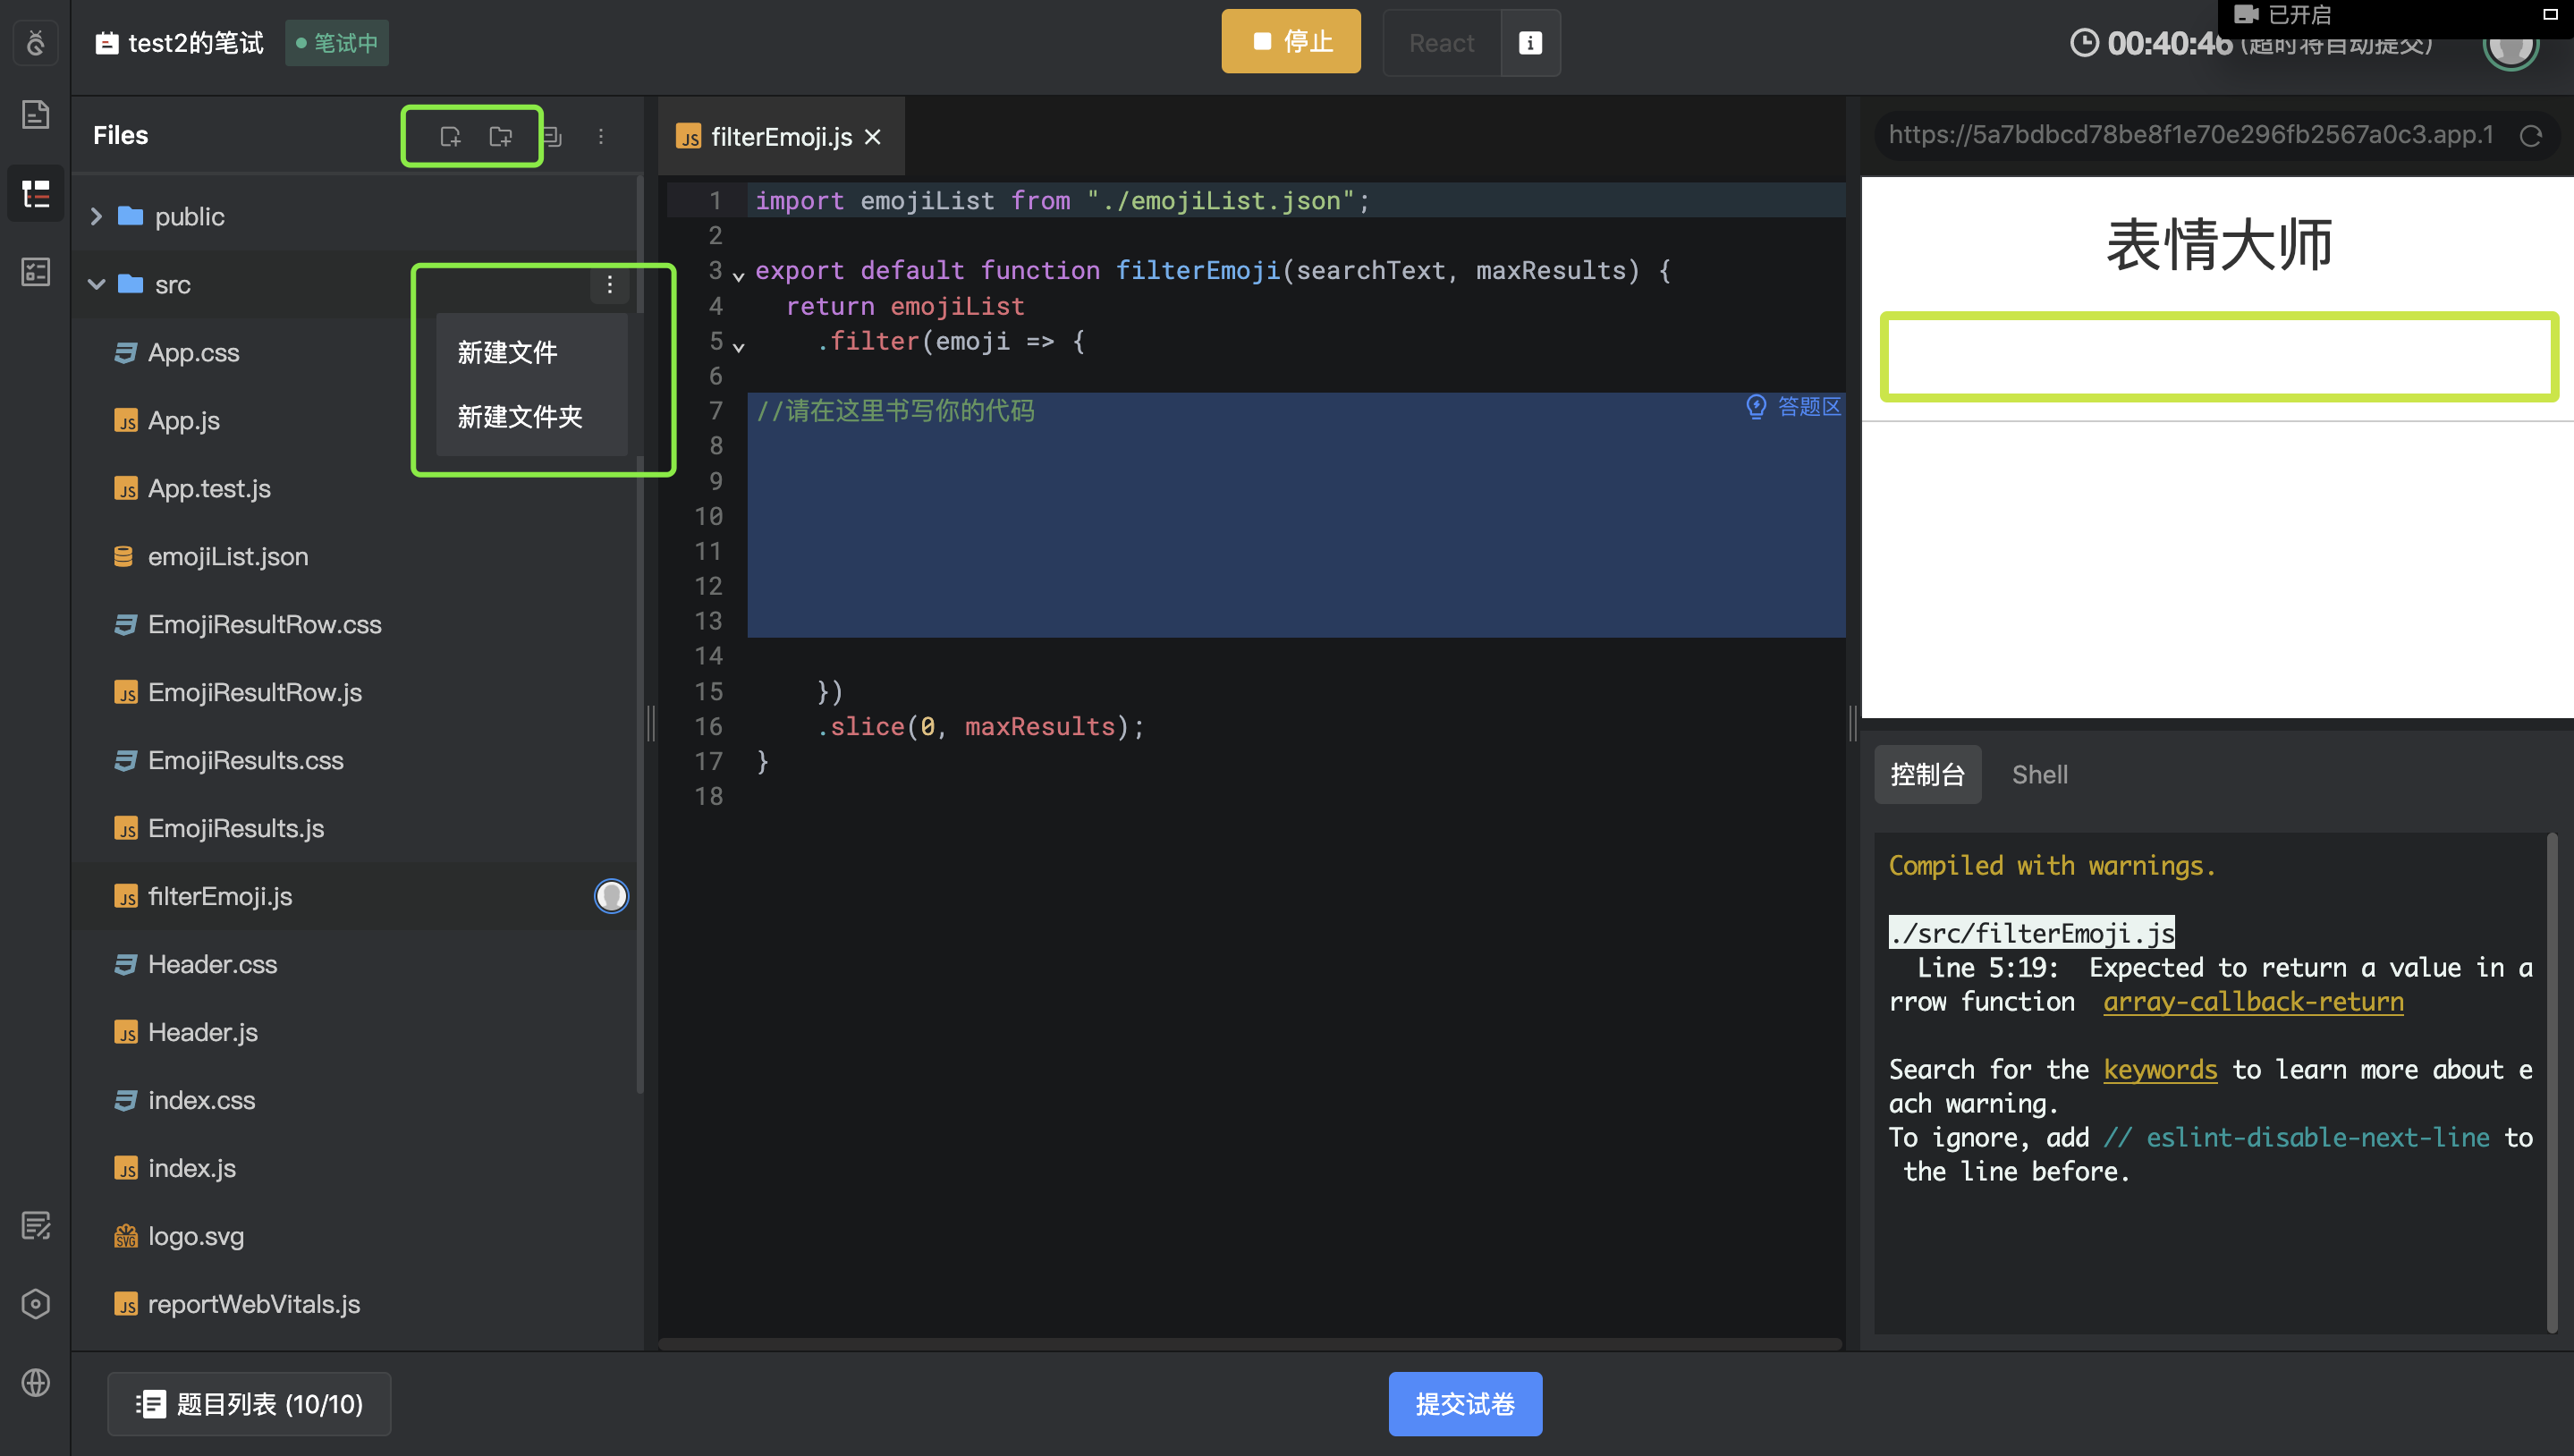This screenshot has width=2574, height=1456.
Task: Click the file tree vertical scrollbar
Action: click(x=640, y=635)
